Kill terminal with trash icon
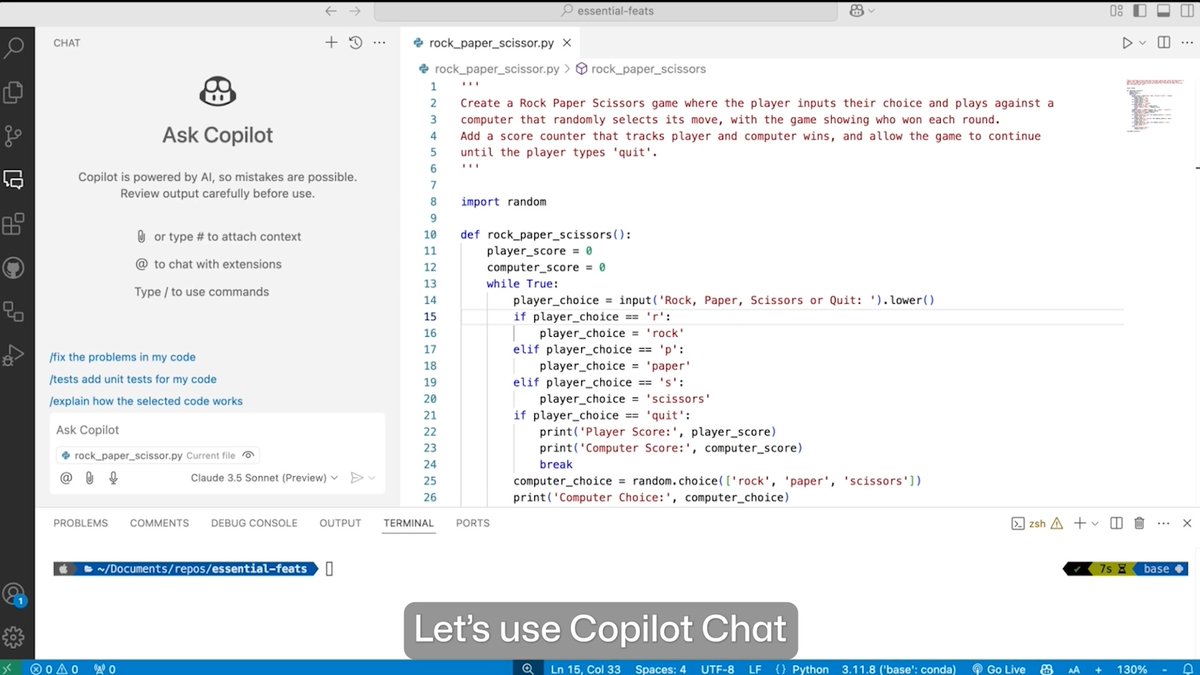 click(1141, 523)
